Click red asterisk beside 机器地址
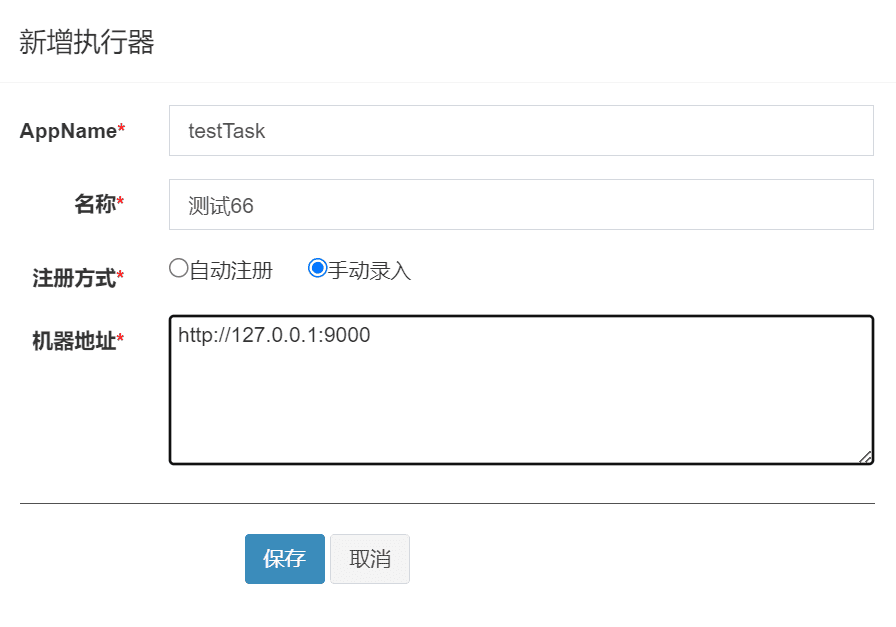 [x=121, y=340]
